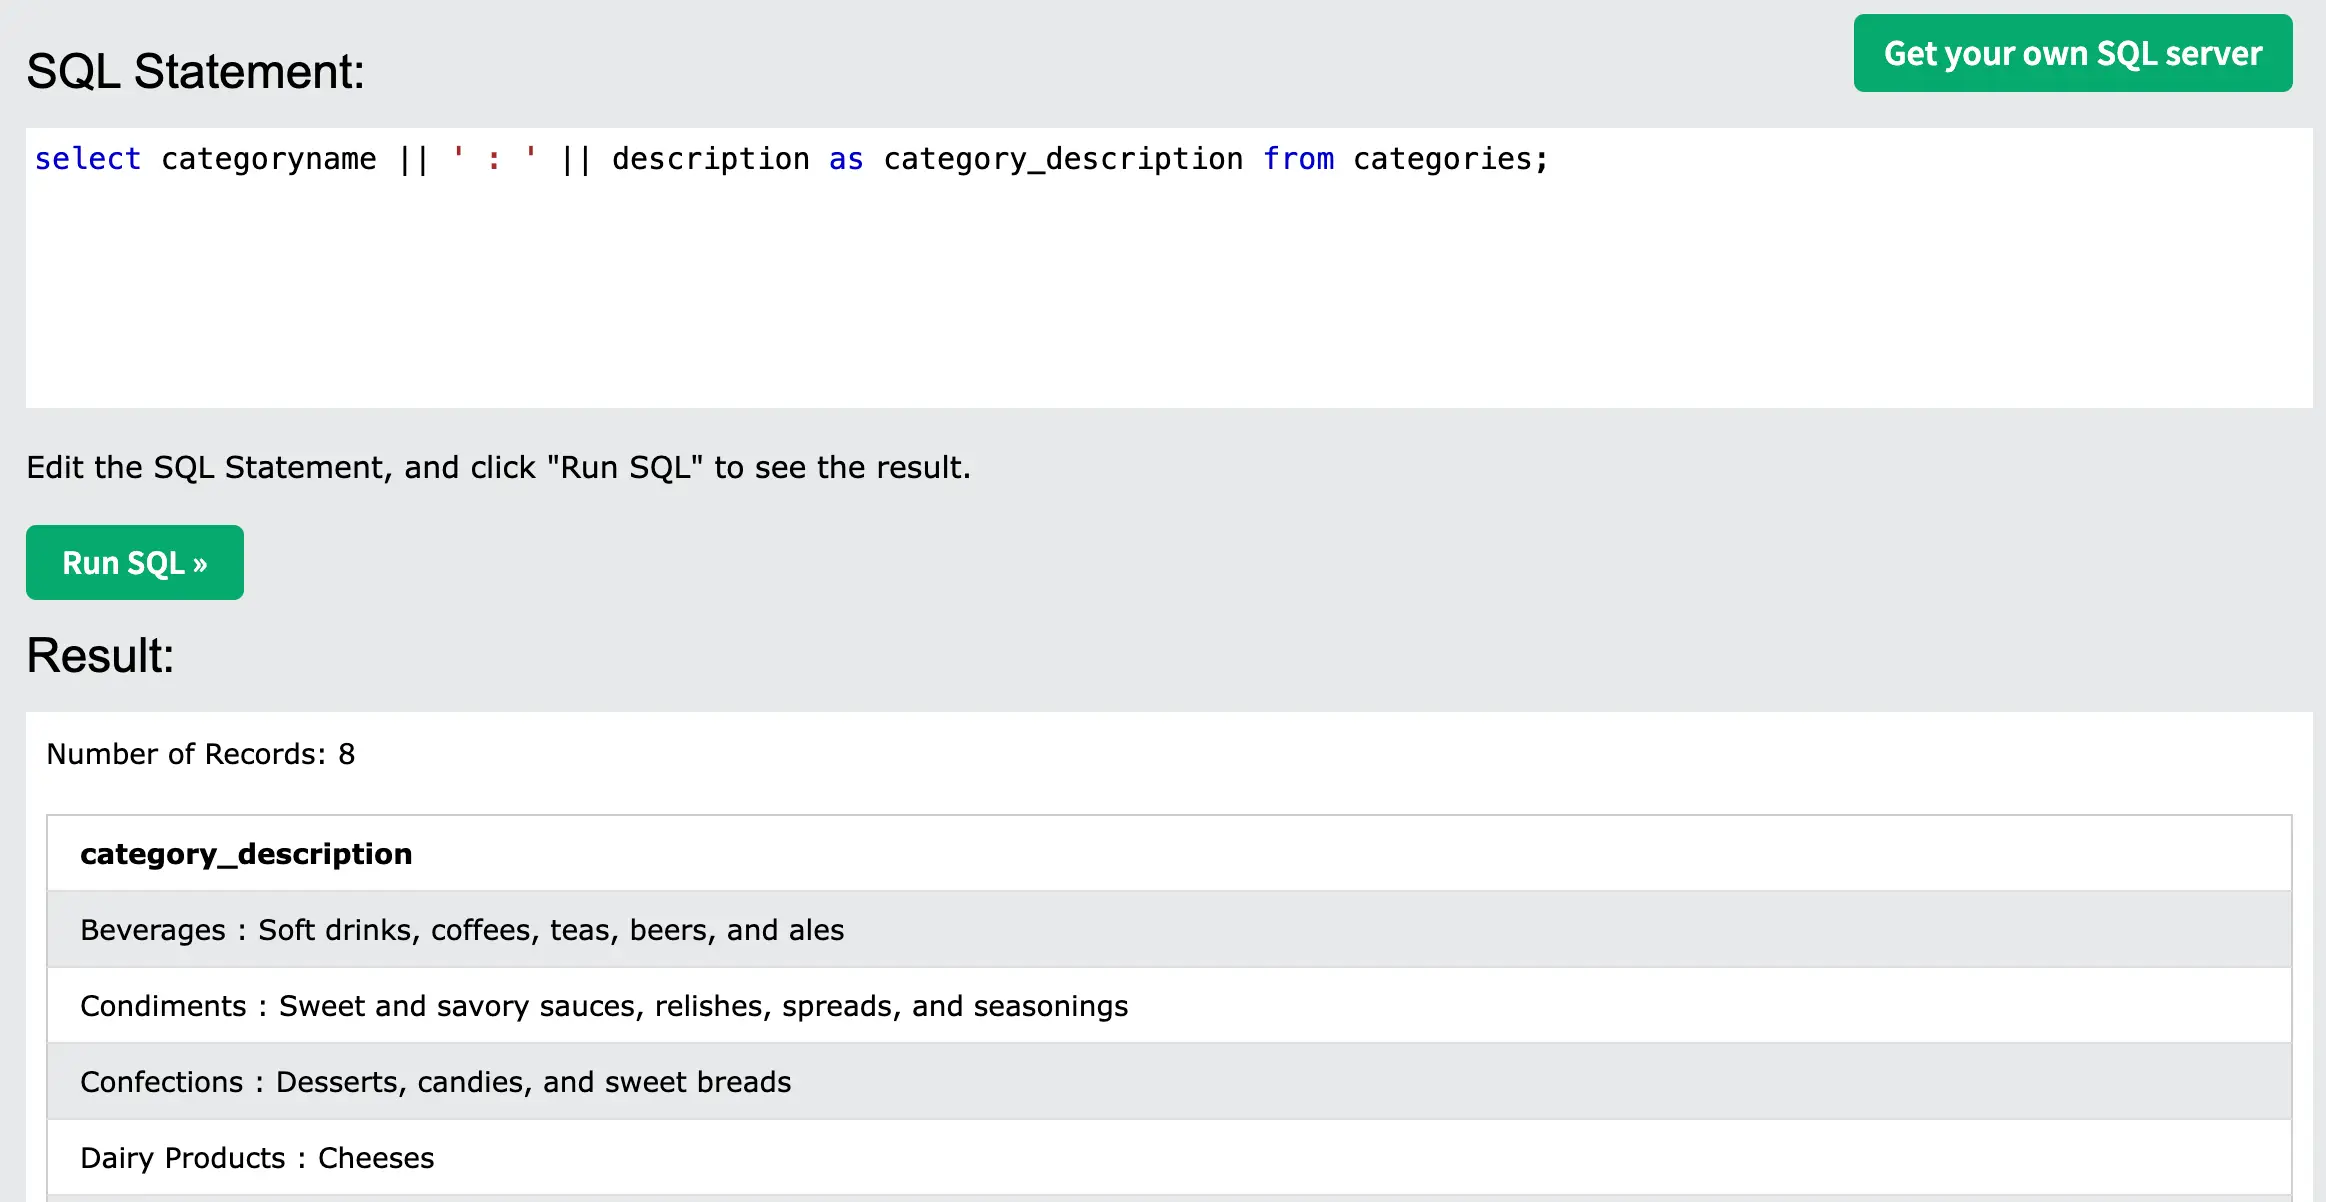This screenshot has width=2326, height=1202.
Task: Click the Get your own SQL server button
Action: click(2072, 54)
